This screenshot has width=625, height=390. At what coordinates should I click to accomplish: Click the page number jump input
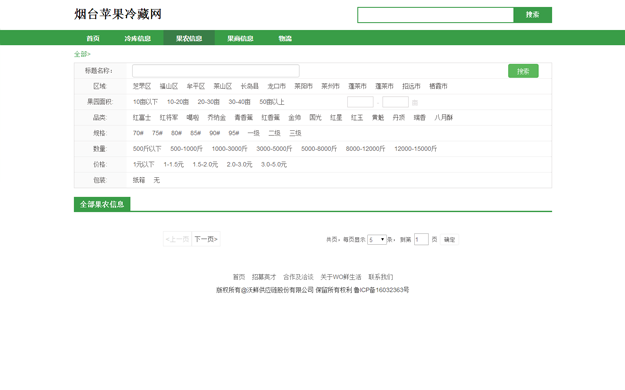pos(421,239)
